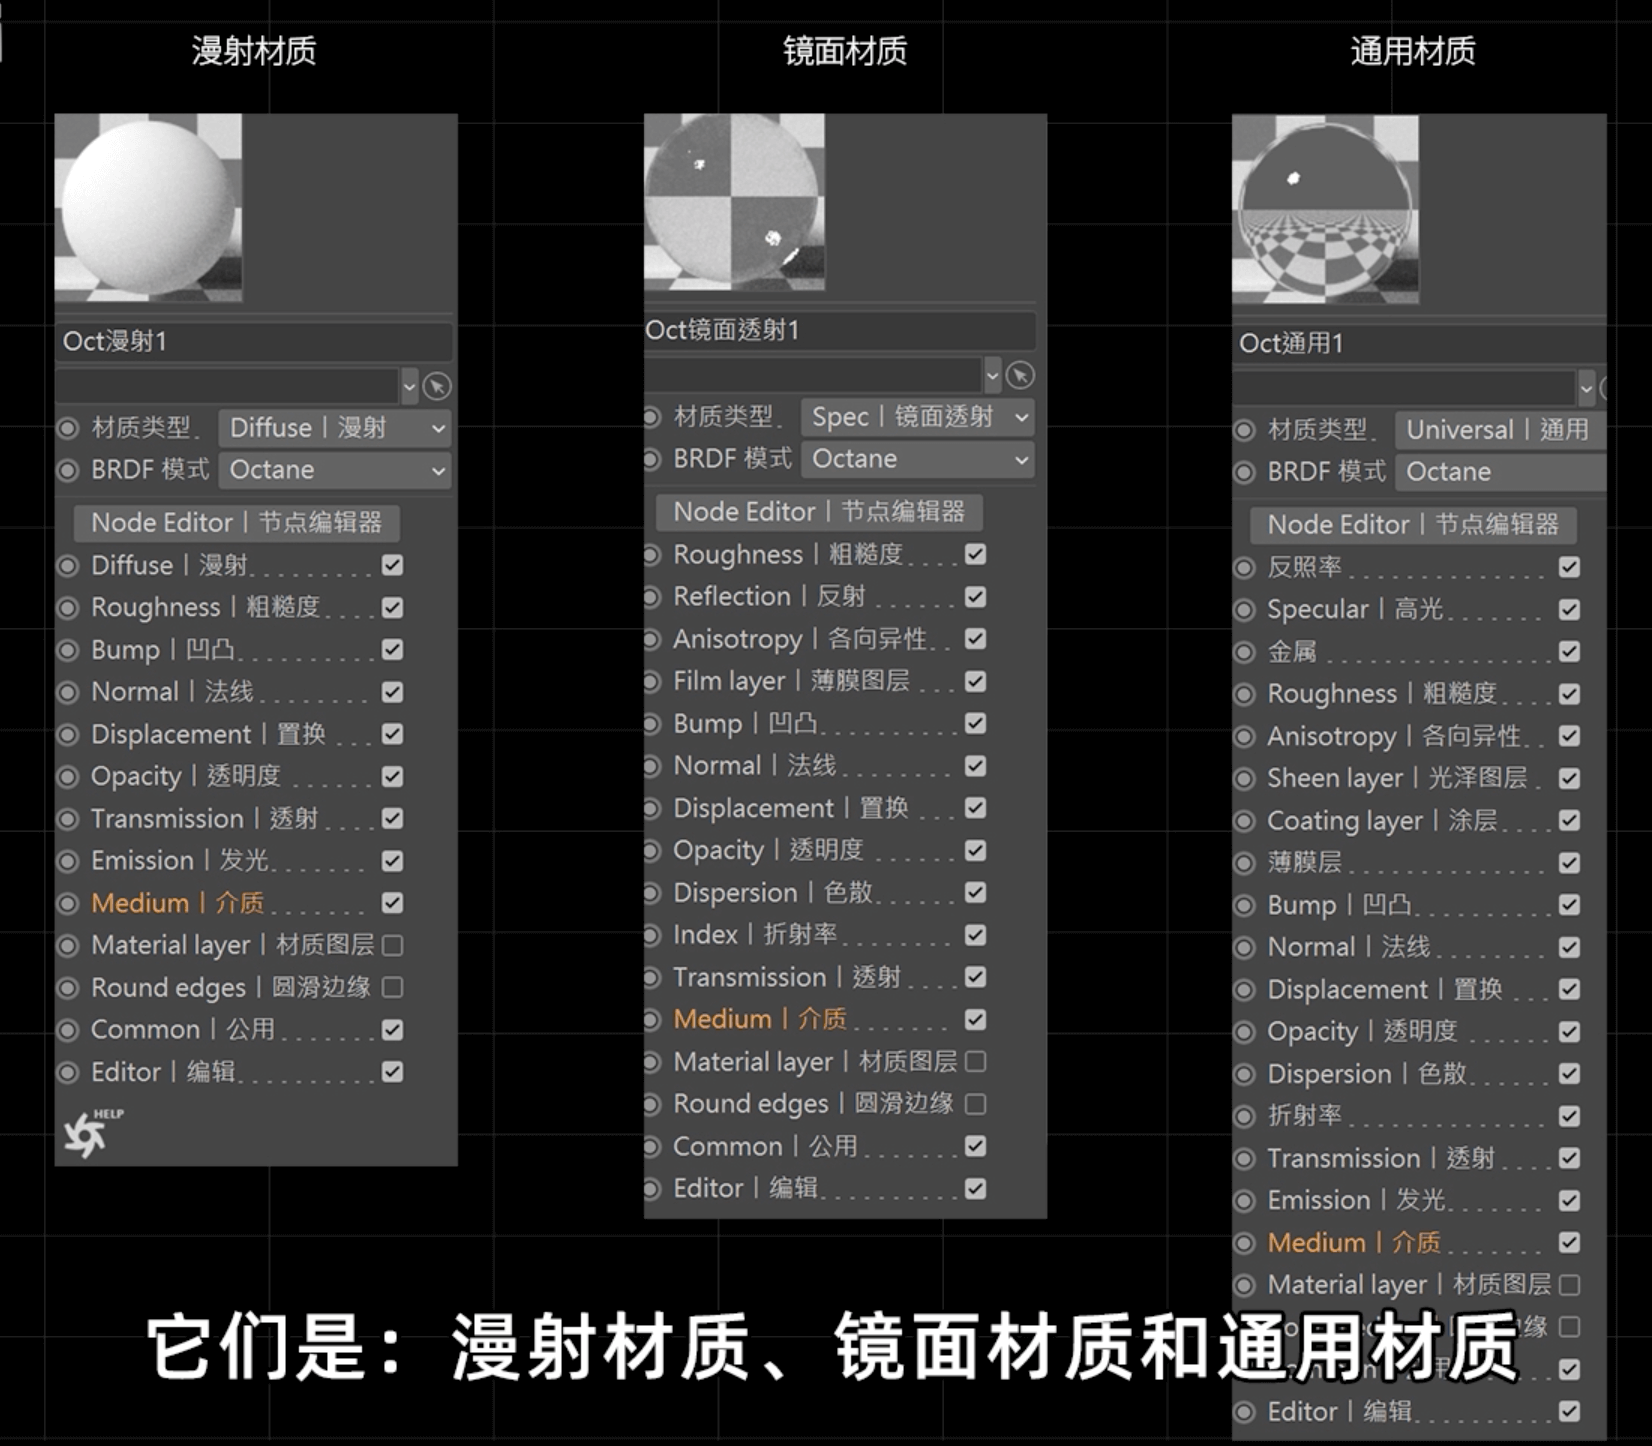This screenshot has height=1446, width=1652.
Task: Click the keyframe circle beside Diffuse | 漫射
Action: click(68, 566)
